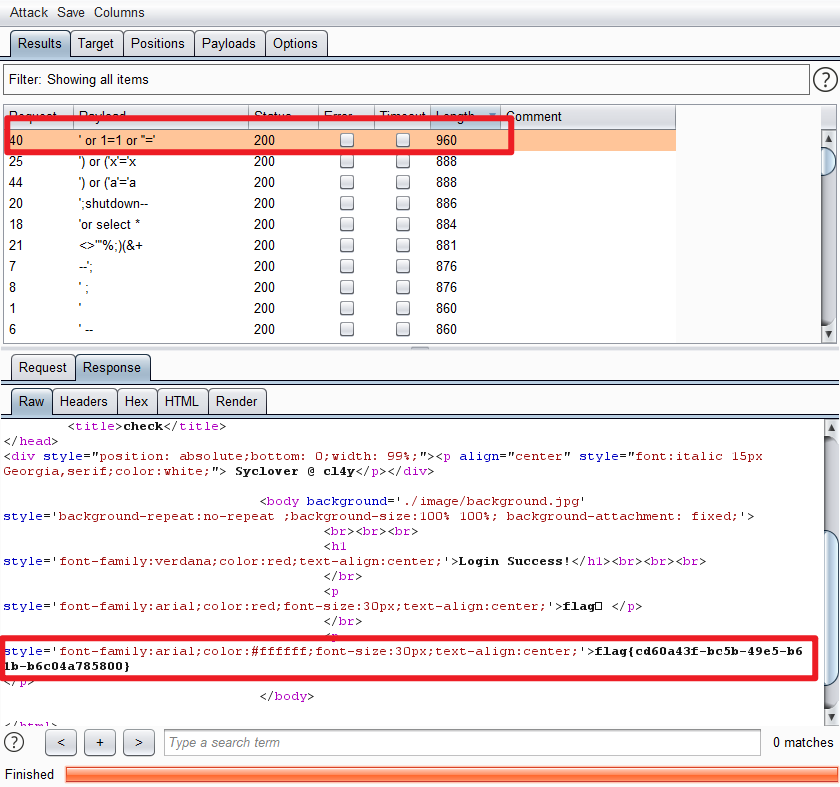Click the response pane scroll down arrow
Viewport: 840px width, 787px height.
tap(831, 716)
